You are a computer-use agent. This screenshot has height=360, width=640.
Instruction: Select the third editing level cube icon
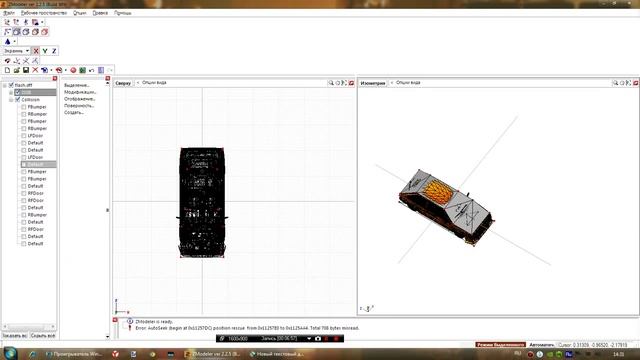coord(26,32)
